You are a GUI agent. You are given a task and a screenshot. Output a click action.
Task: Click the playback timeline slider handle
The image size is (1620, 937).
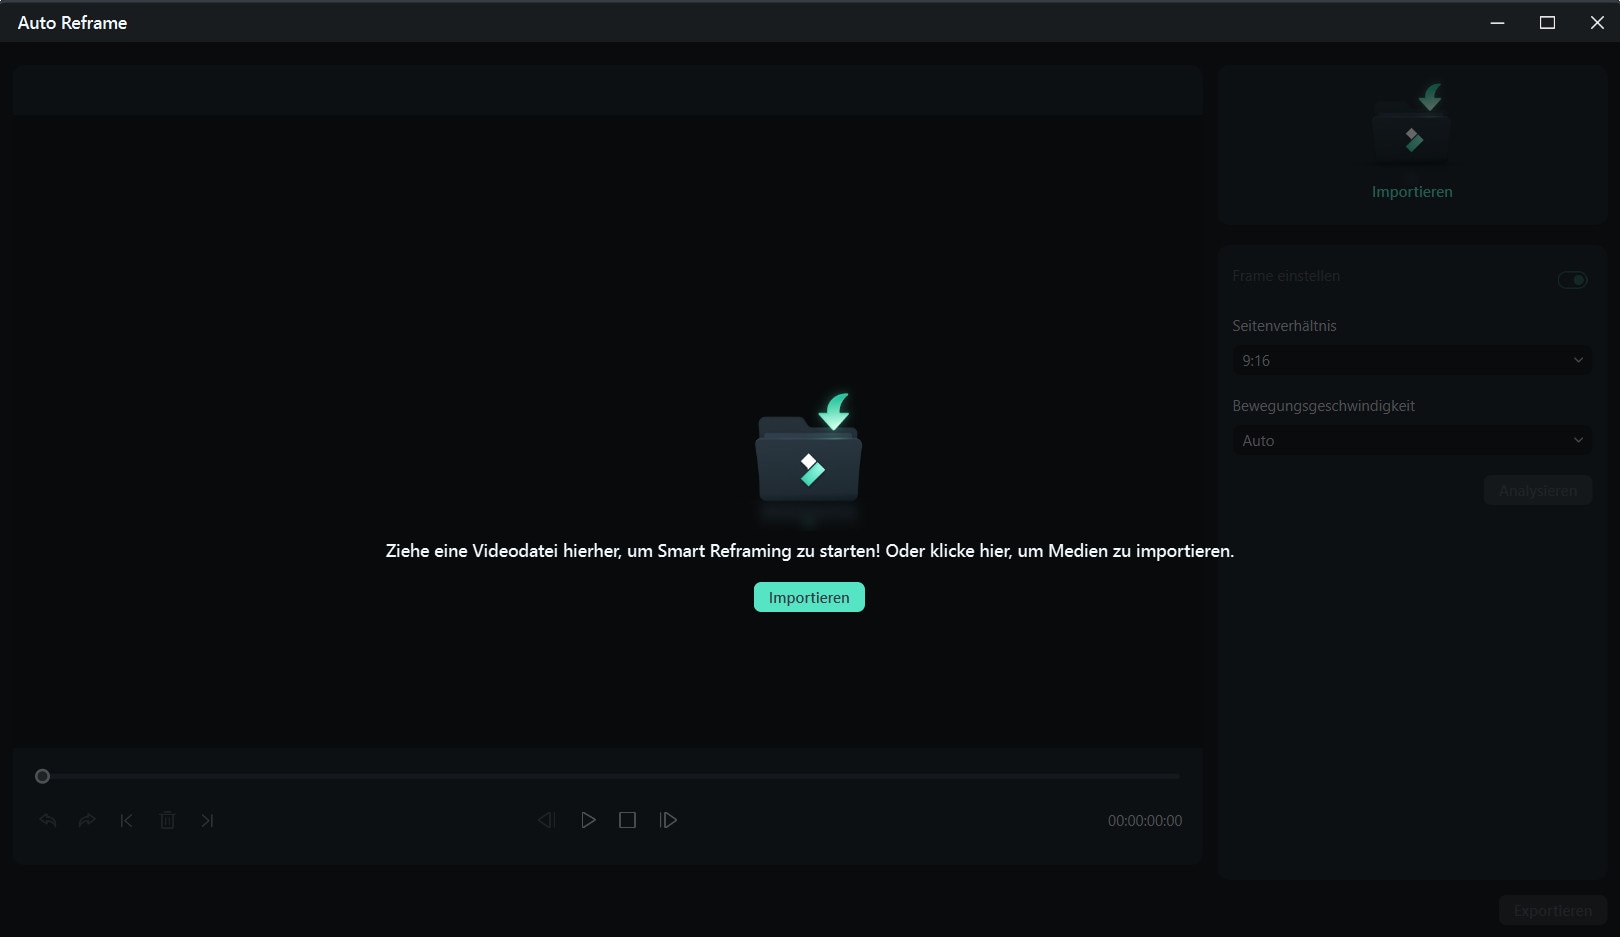[42, 776]
